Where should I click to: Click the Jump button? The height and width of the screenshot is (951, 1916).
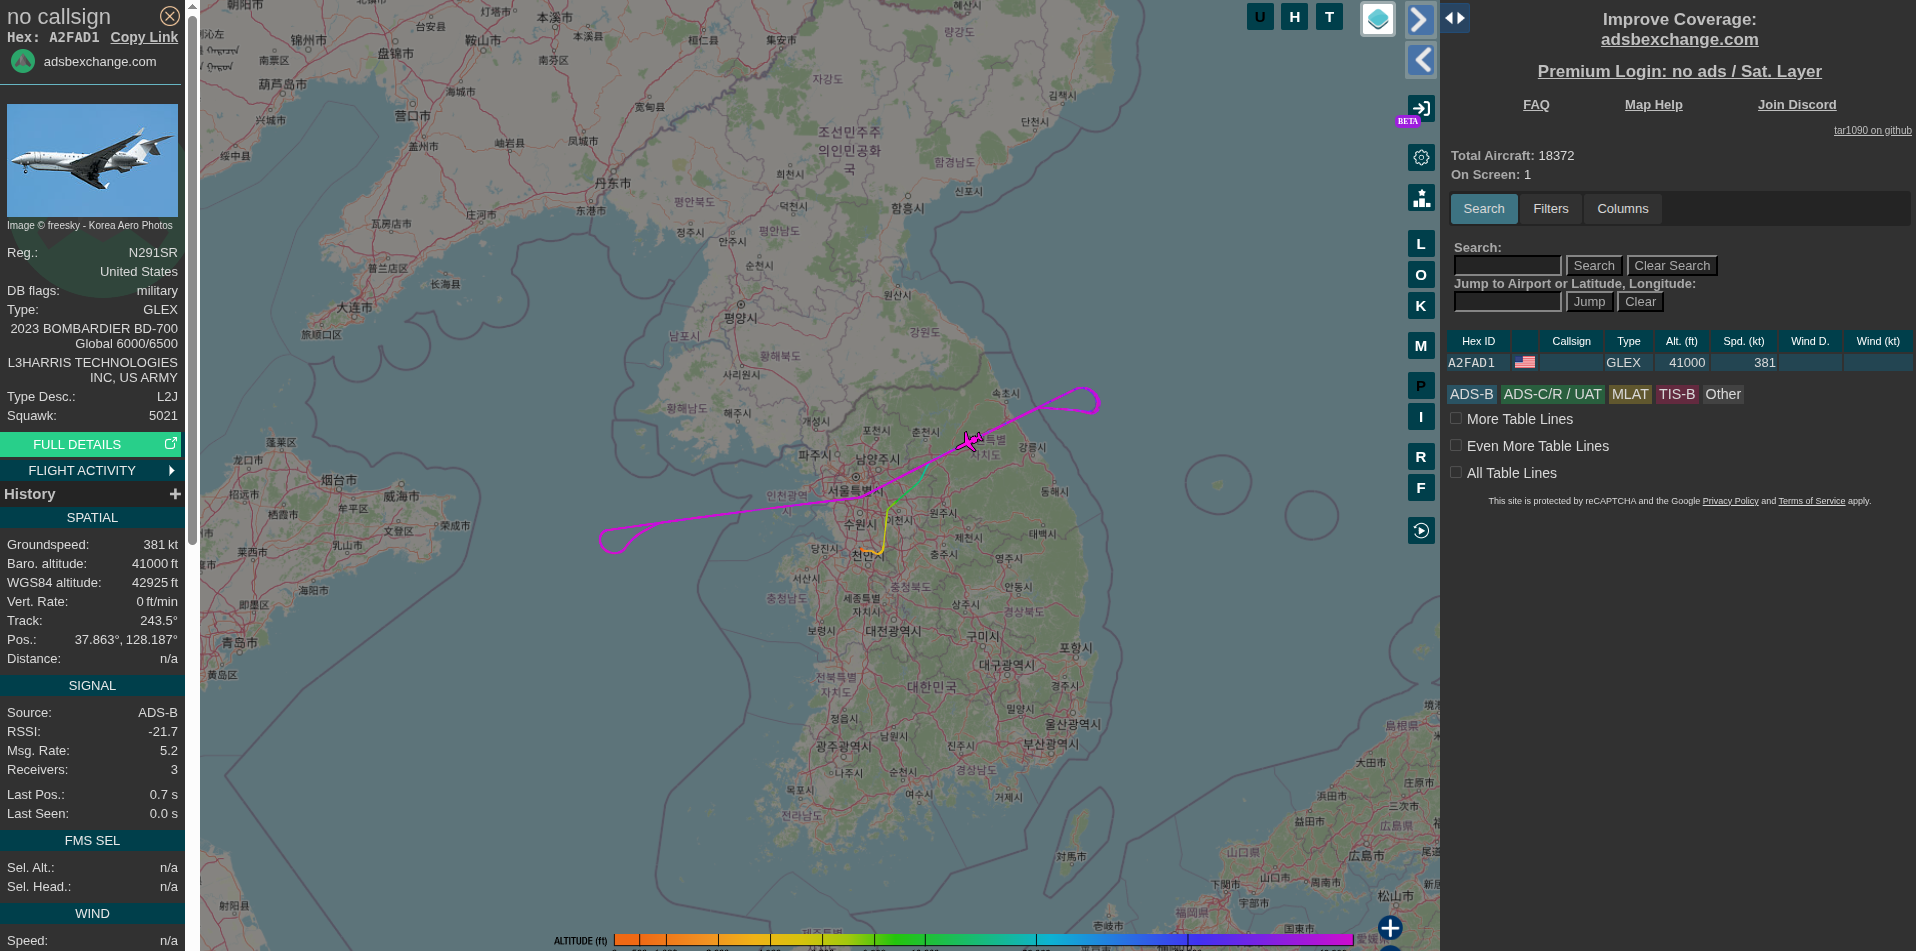[x=1589, y=302]
